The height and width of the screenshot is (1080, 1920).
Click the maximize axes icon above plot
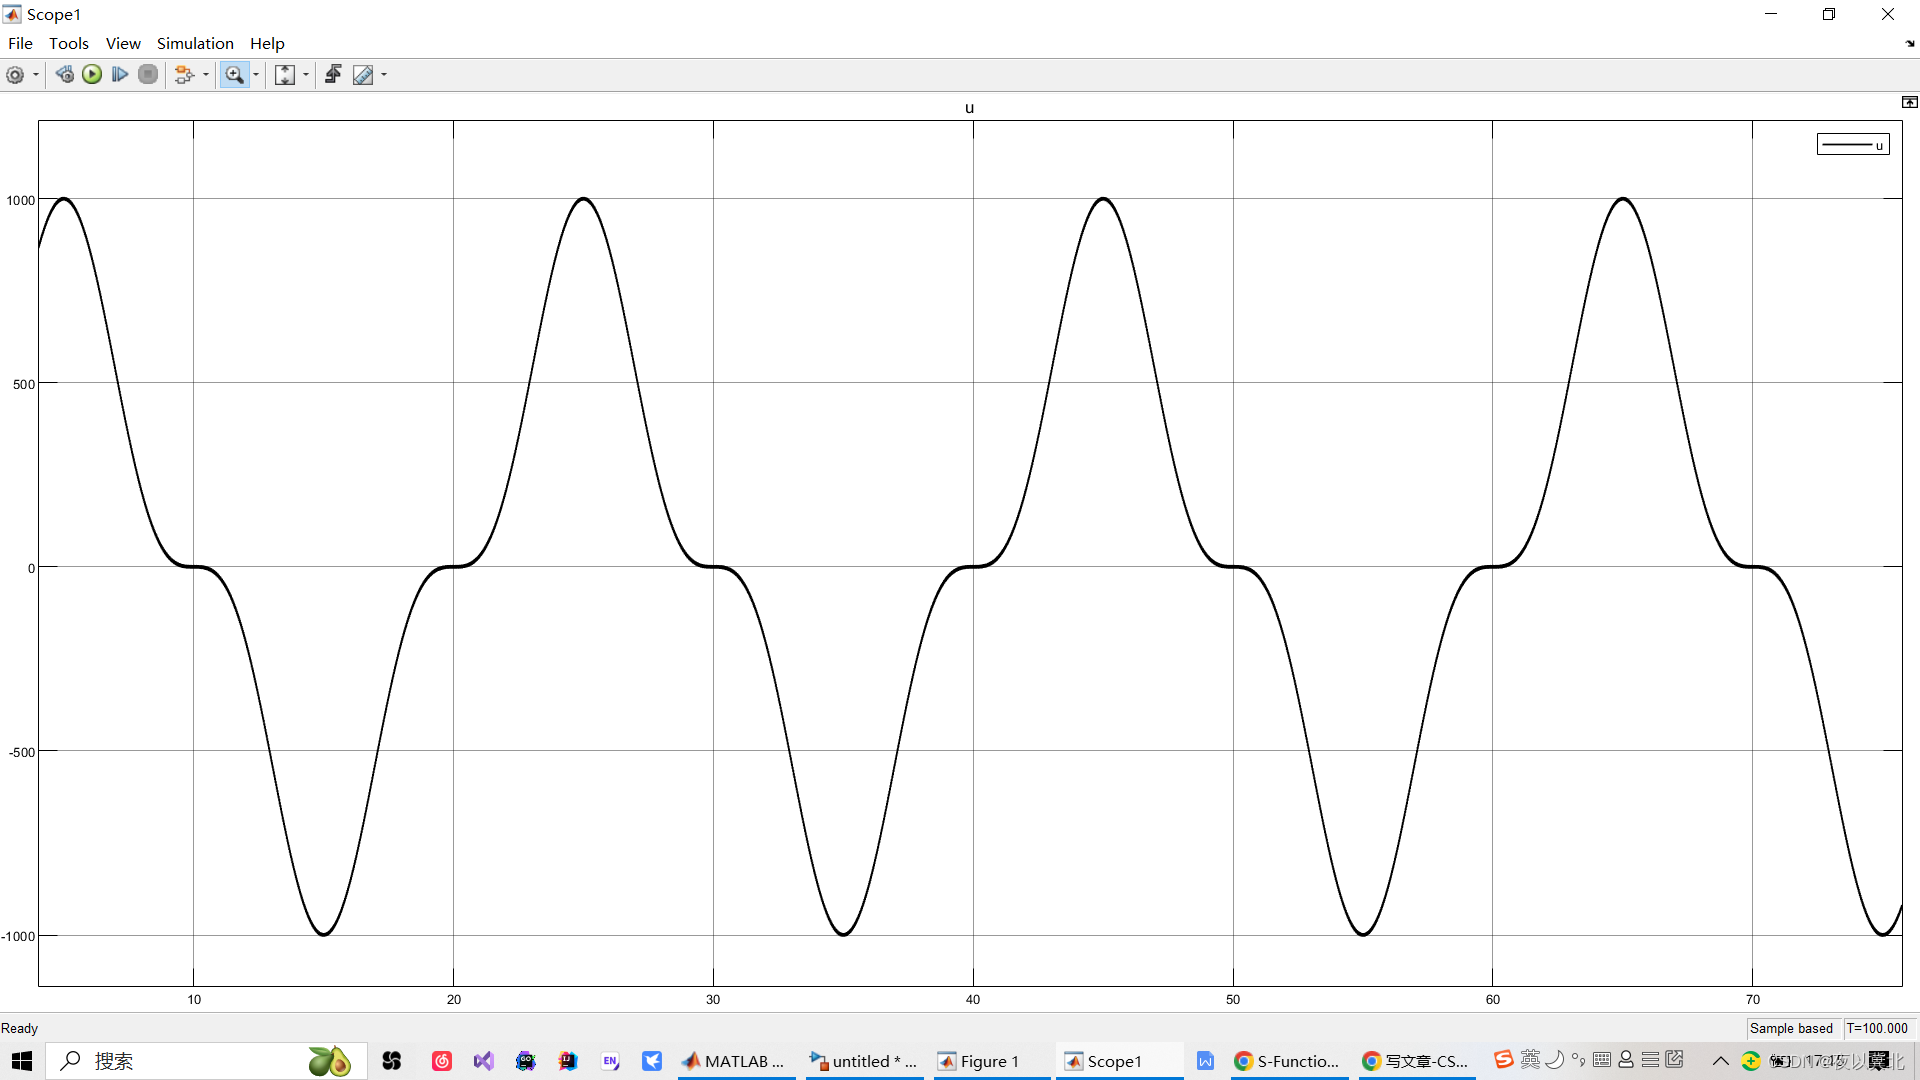[1909, 102]
